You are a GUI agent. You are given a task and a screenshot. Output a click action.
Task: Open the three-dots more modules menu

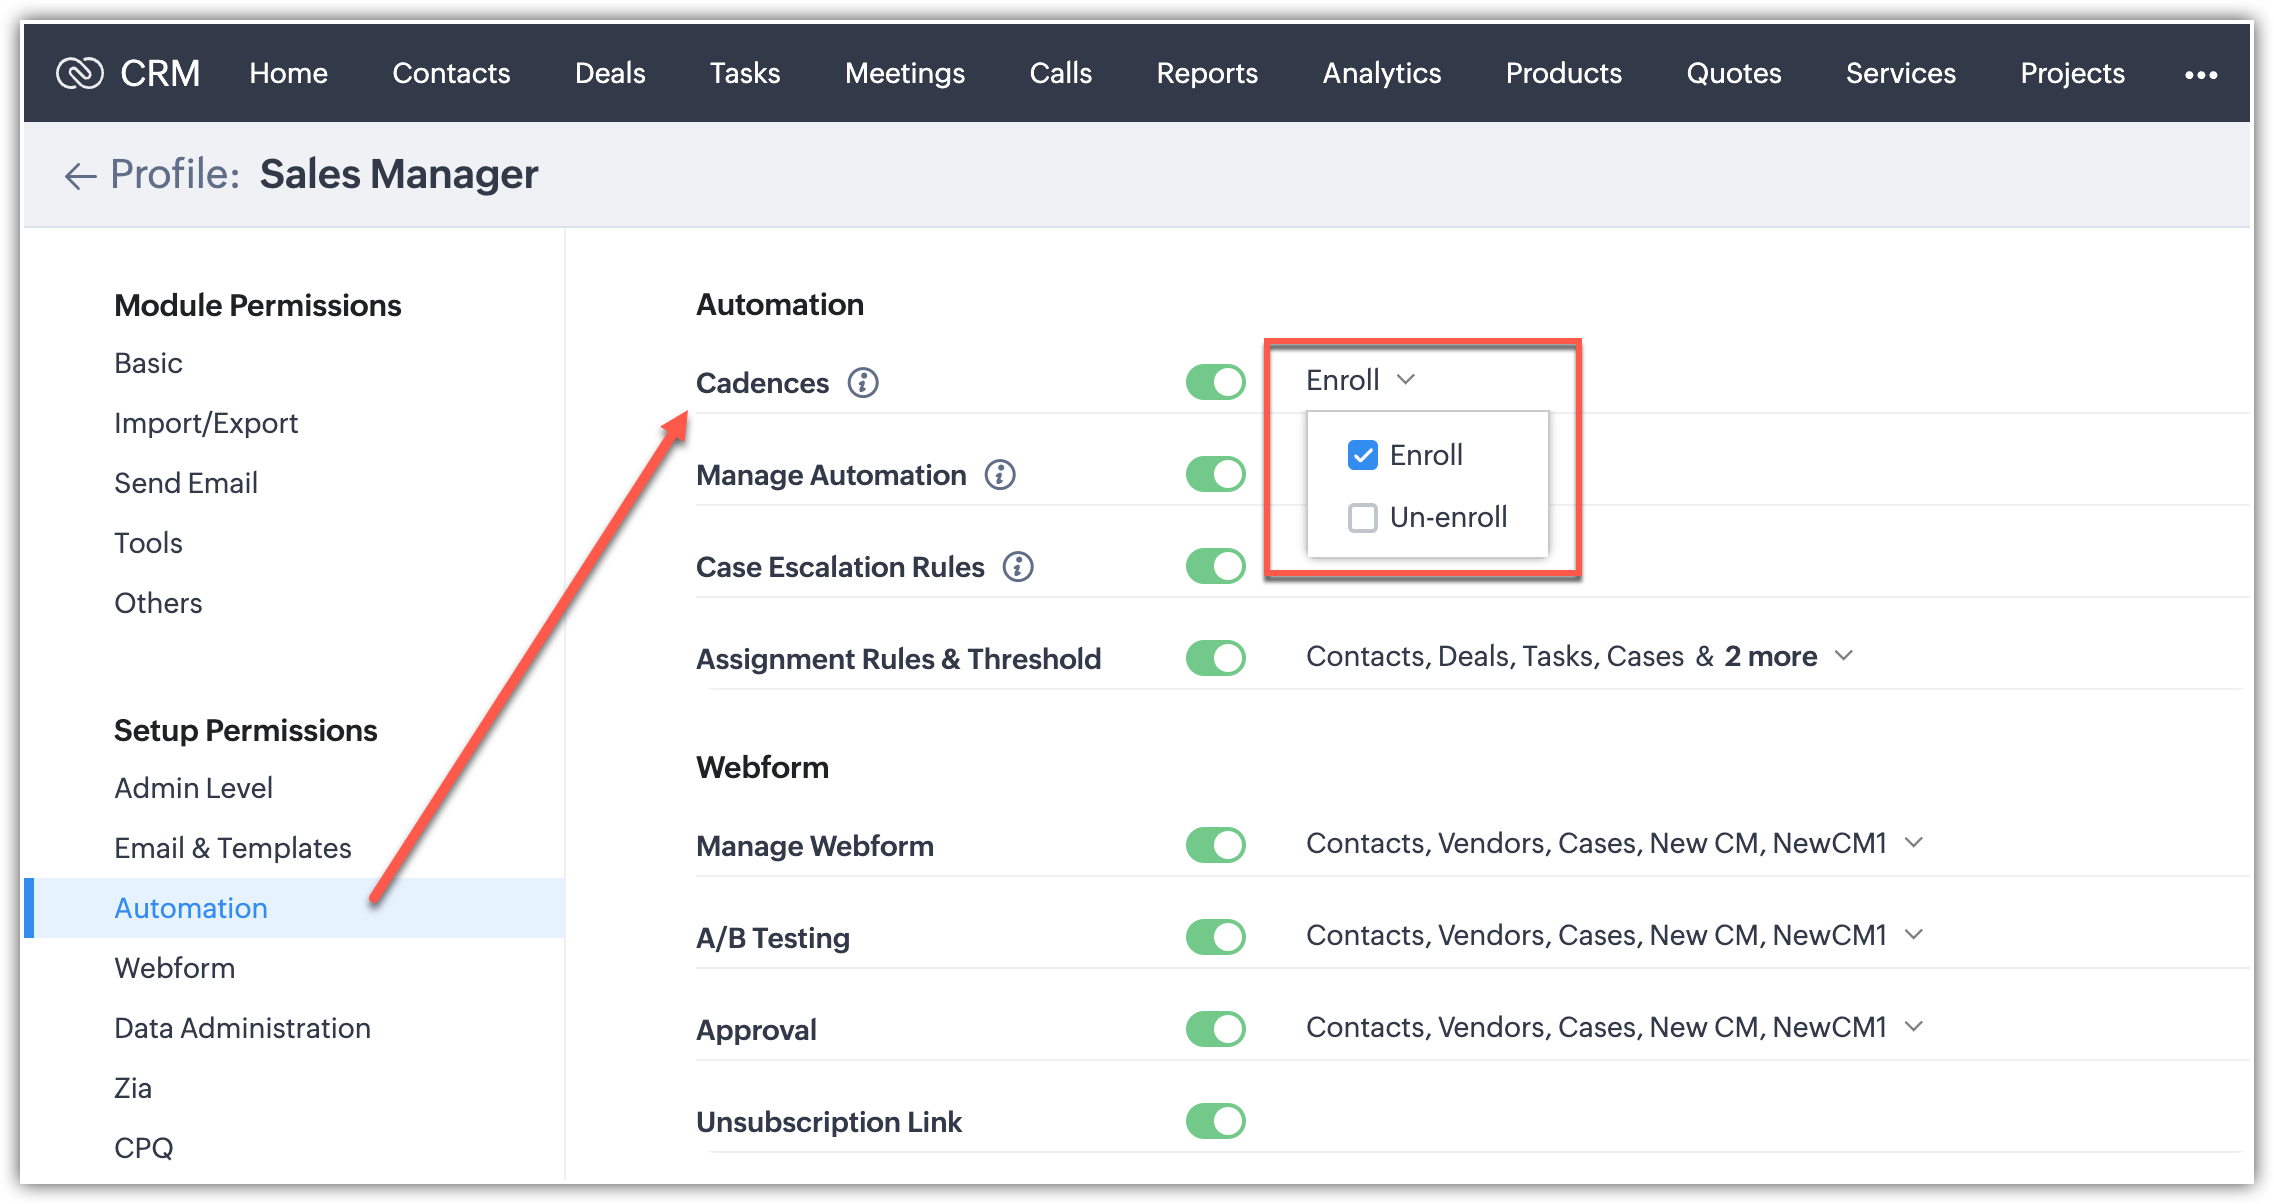click(2200, 74)
